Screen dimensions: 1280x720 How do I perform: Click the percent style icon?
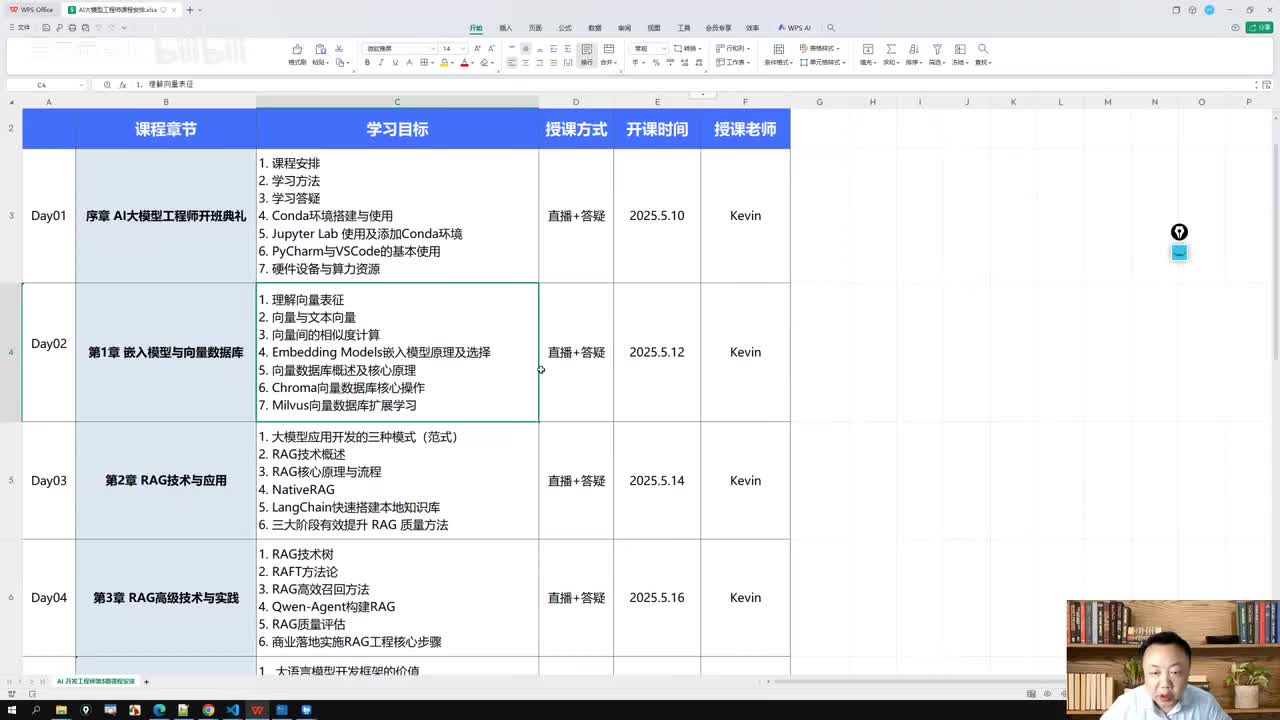tap(656, 62)
